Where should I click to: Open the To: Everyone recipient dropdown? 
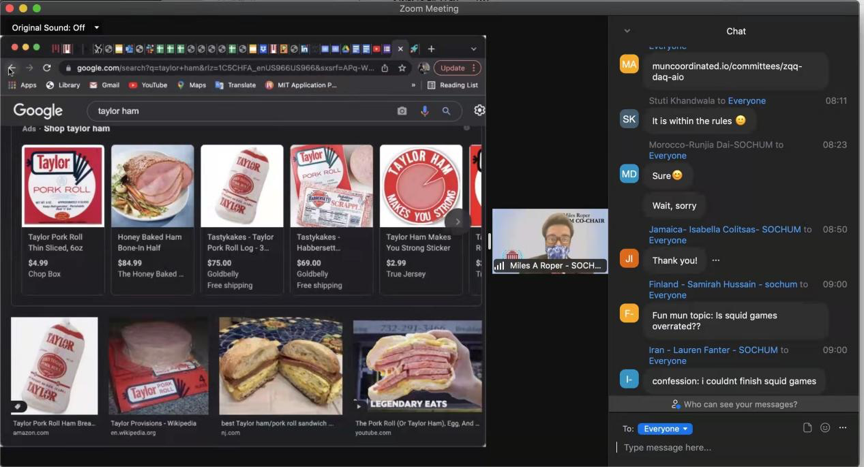[665, 428]
